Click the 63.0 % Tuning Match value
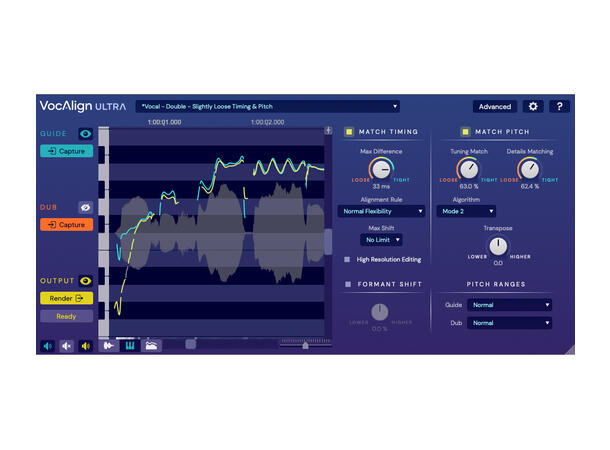Viewport: 610px width, 450px height. pos(469,187)
